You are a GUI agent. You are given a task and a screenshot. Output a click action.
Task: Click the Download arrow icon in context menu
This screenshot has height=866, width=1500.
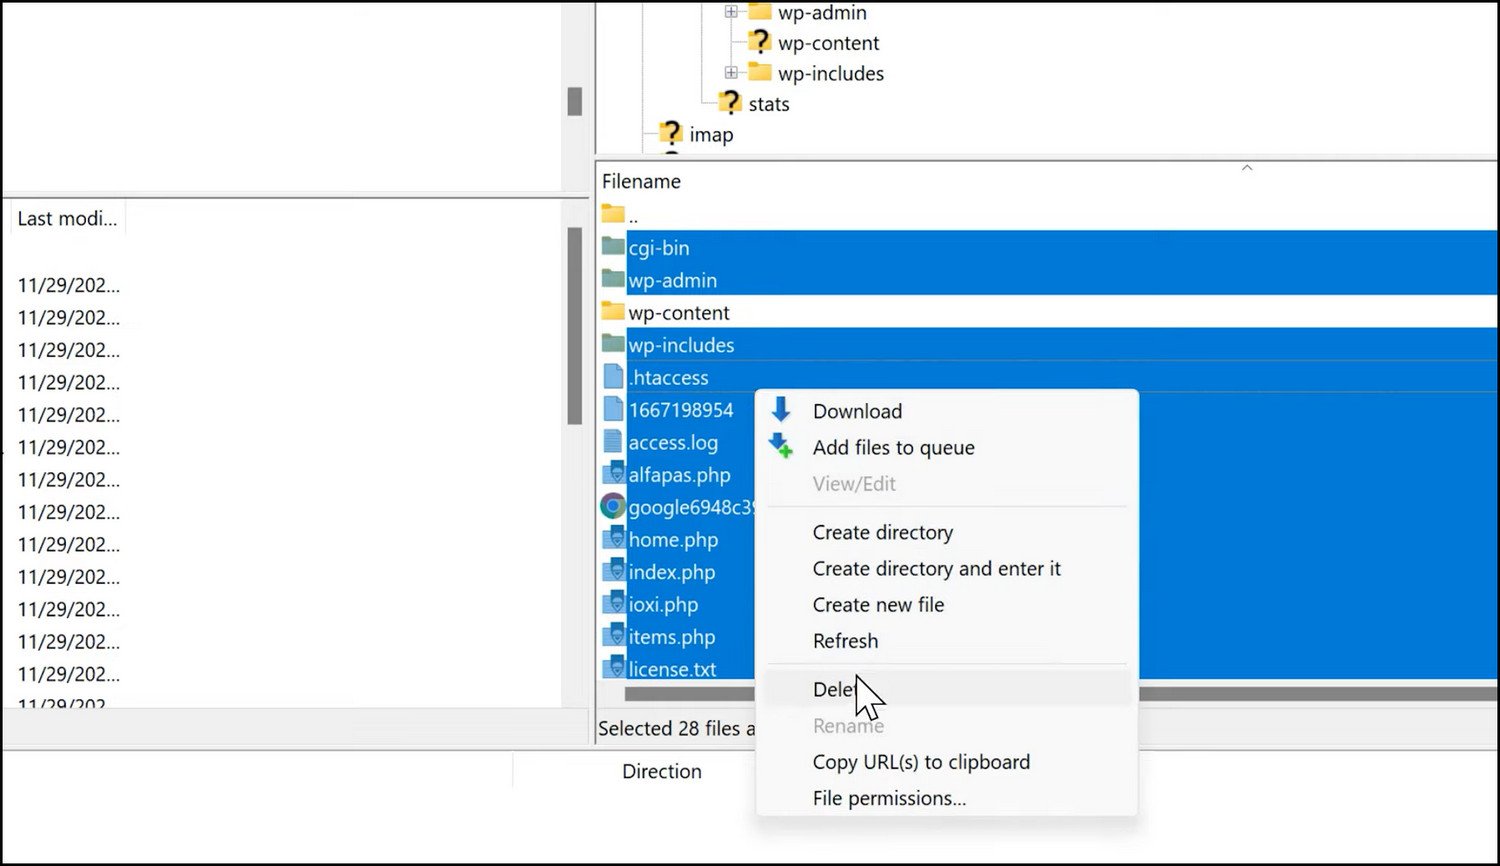tap(781, 410)
